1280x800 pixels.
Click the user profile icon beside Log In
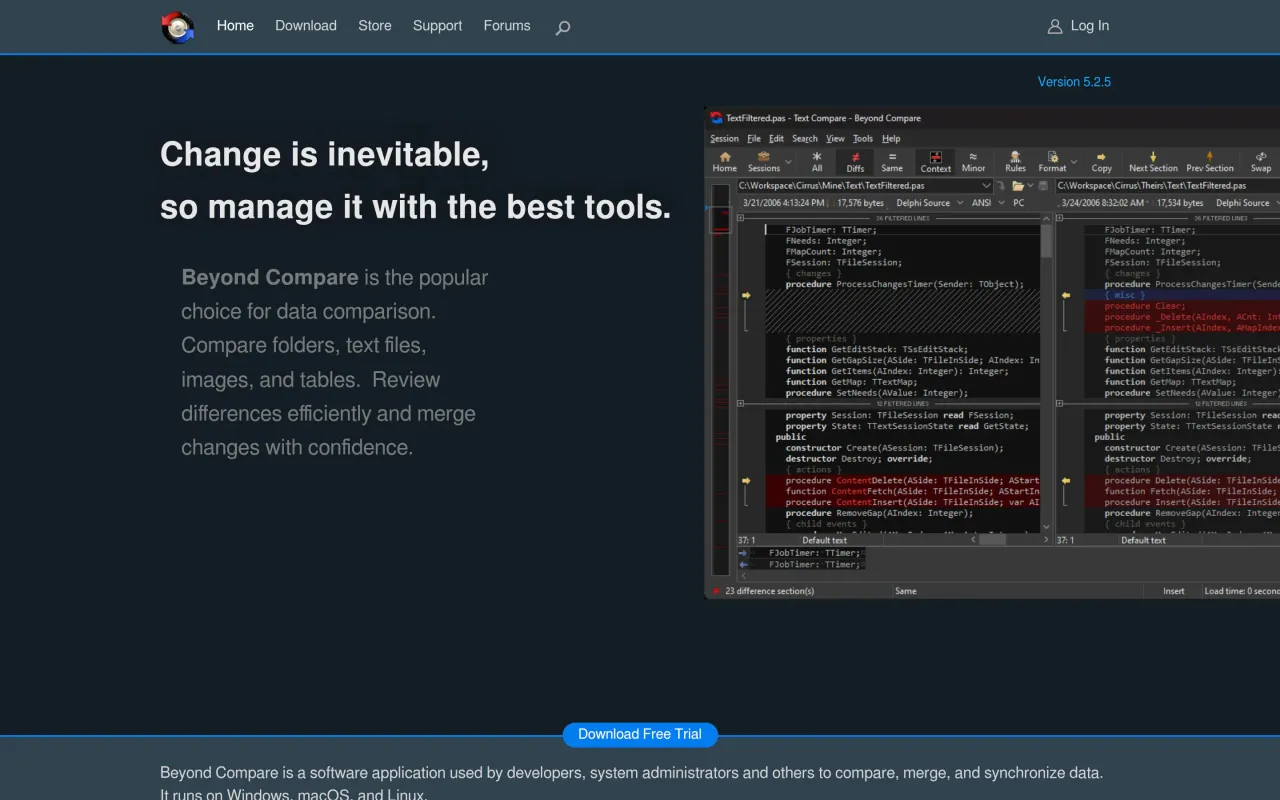(1055, 27)
